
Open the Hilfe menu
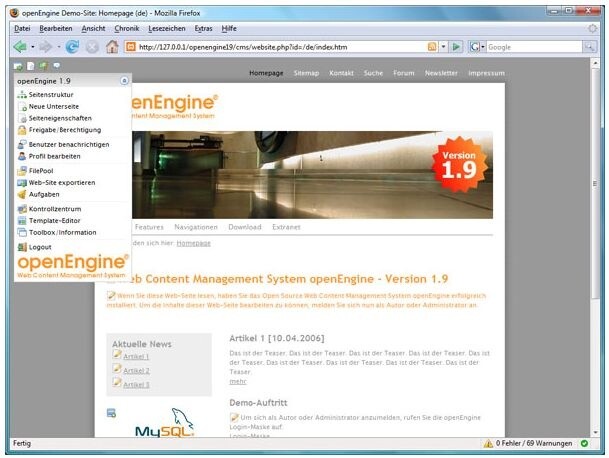click(229, 28)
